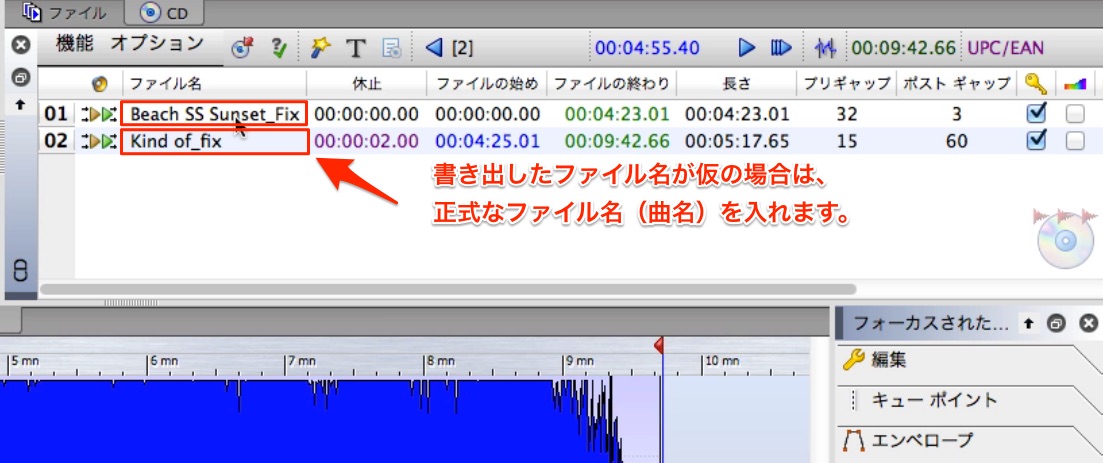Click the write CD disc icon in toolbar
This screenshot has height=463, width=1103.
click(241, 48)
